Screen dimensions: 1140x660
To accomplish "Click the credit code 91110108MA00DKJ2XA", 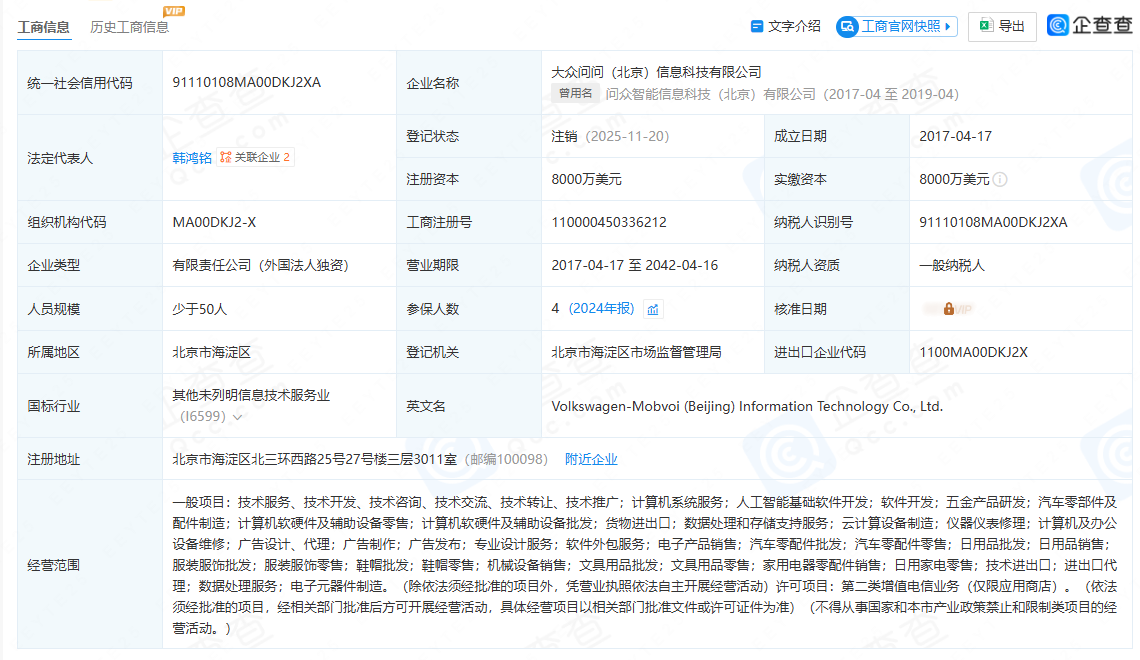I will pos(246,83).
